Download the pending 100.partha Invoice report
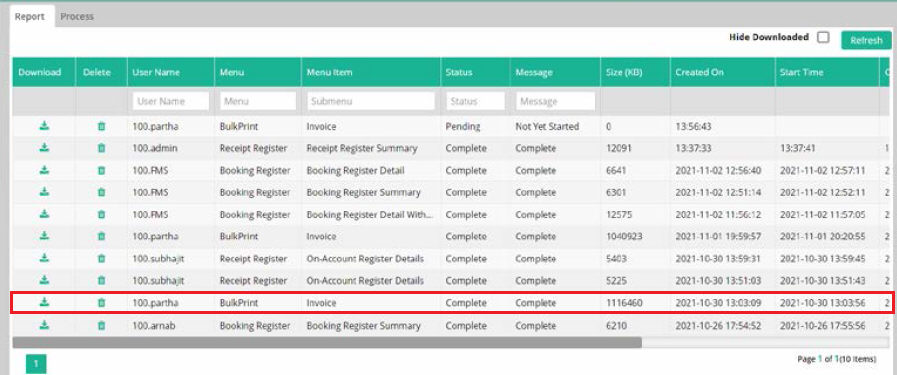This screenshot has height=375, width=897. (x=44, y=126)
